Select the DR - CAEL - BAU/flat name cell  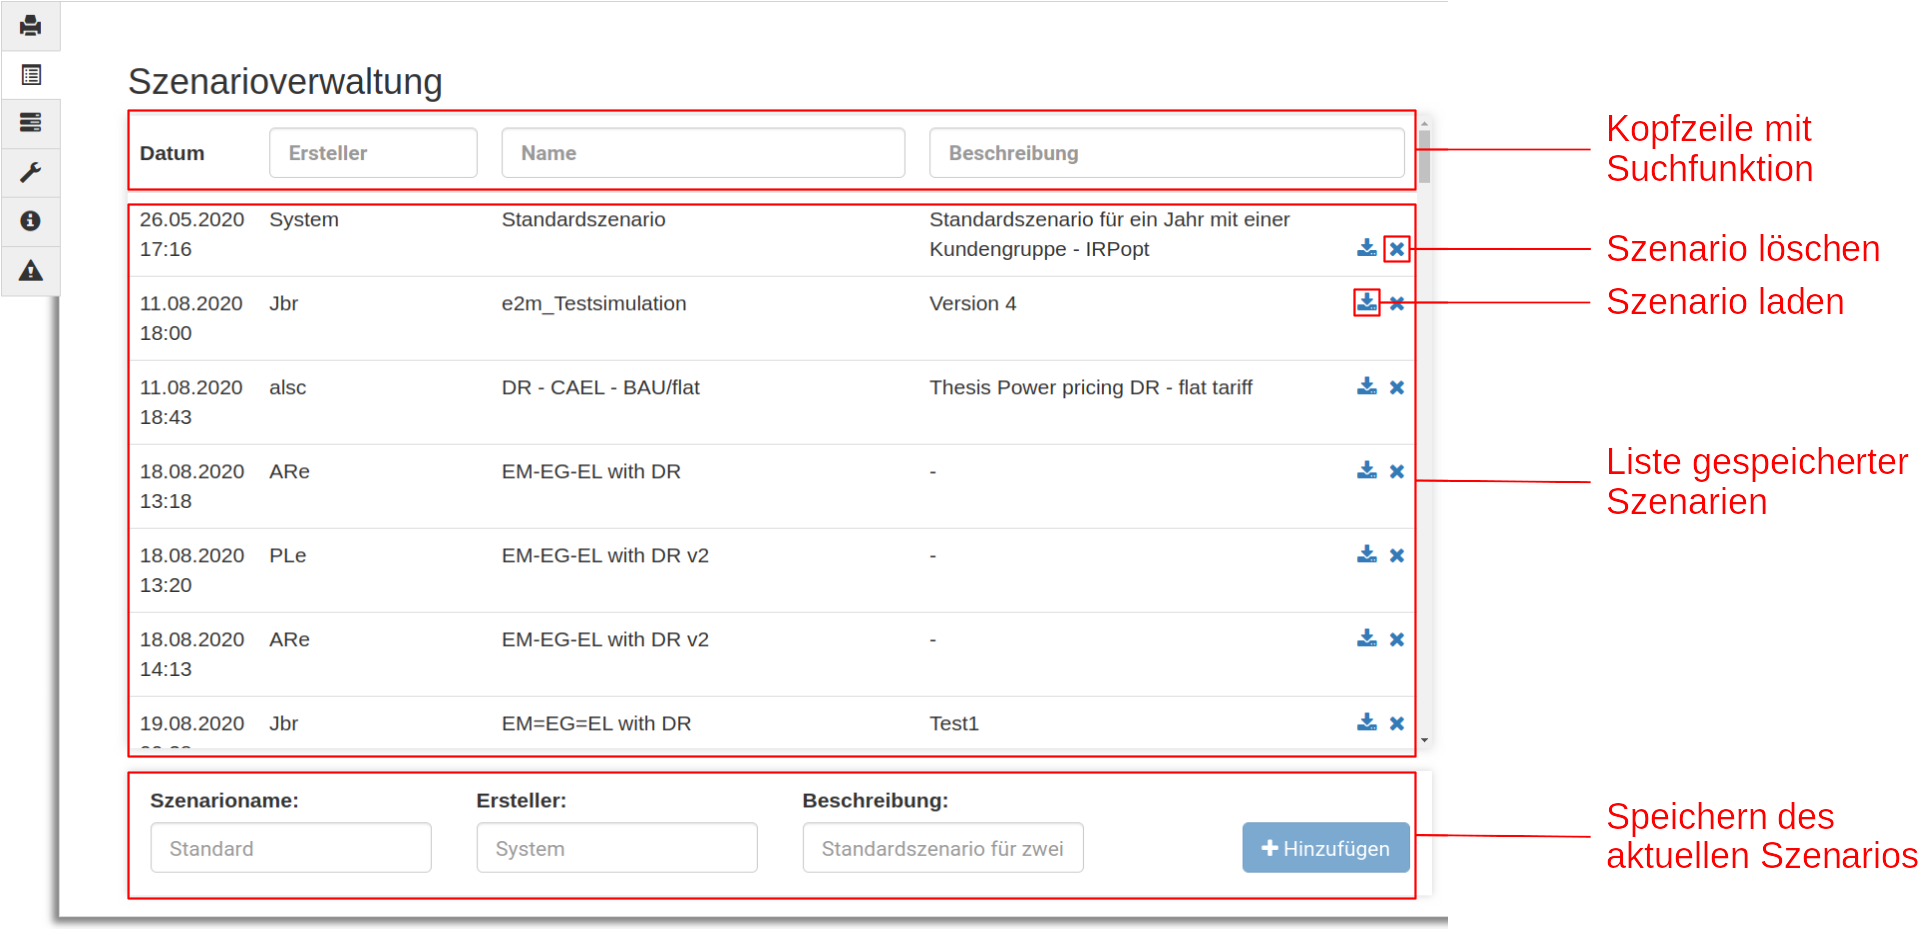[600, 387]
